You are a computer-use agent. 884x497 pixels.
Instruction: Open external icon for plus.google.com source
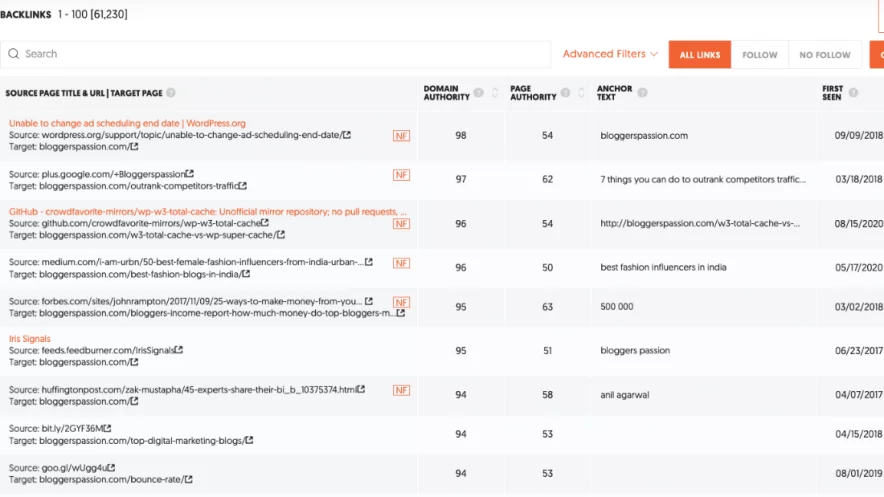click(x=189, y=174)
